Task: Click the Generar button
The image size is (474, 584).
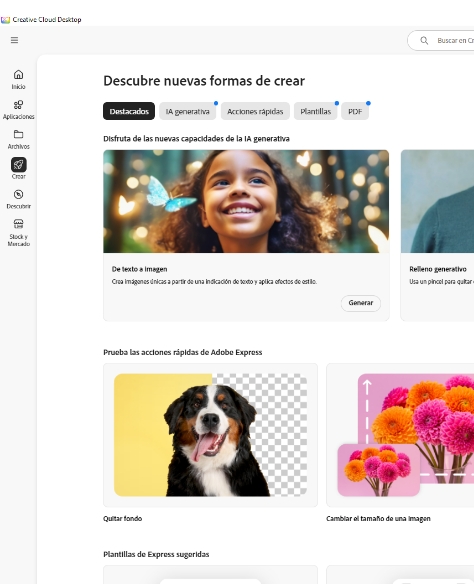Action: [x=361, y=303]
